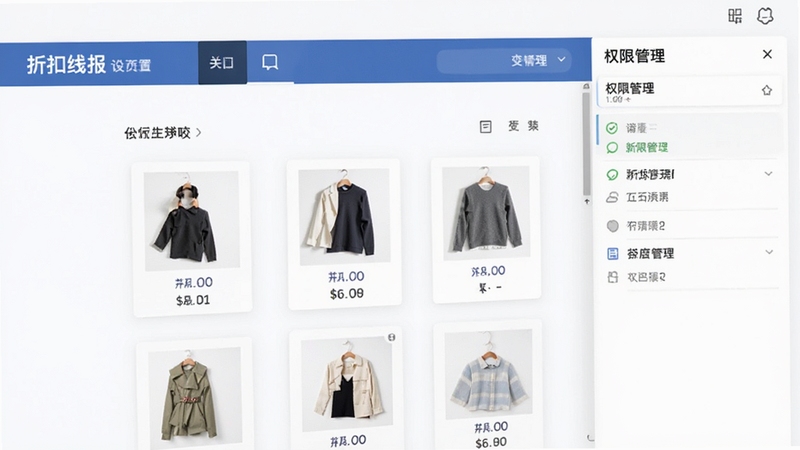Click the scrollbar up arrow below the thumb
This screenshot has width=800, height=450.
(587, 202)
